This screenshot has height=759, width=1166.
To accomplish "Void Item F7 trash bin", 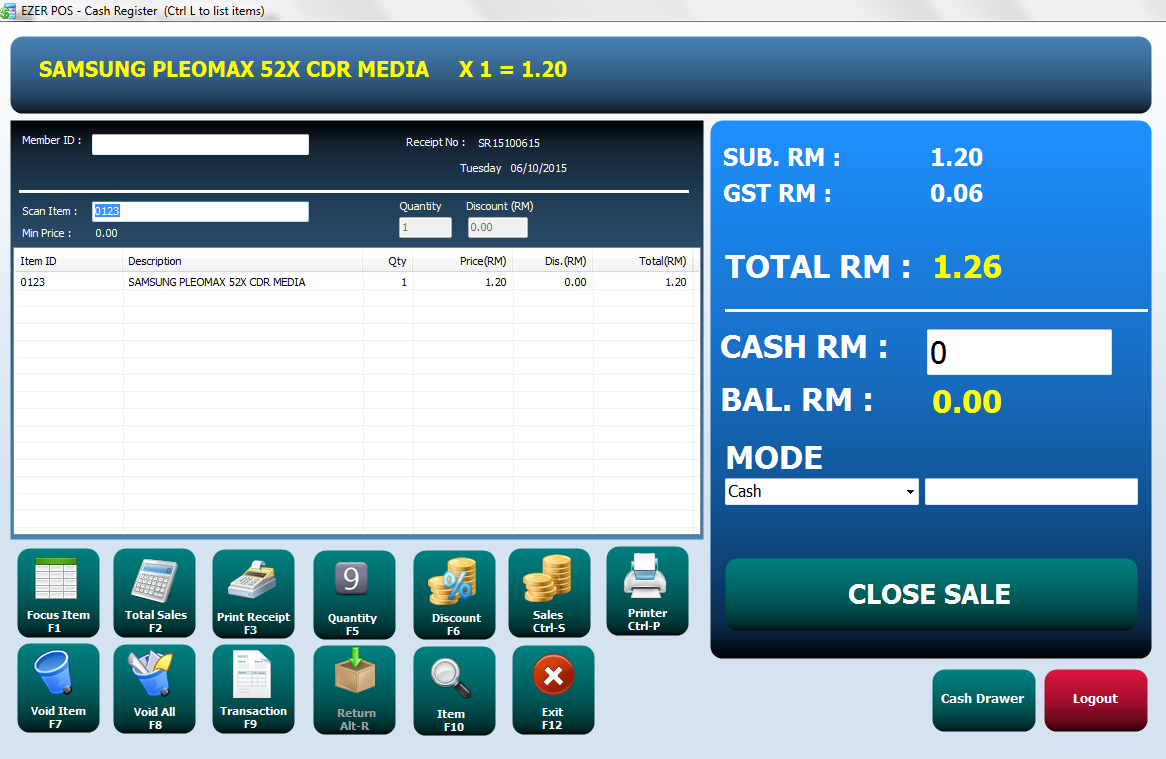I will (58, 688).
